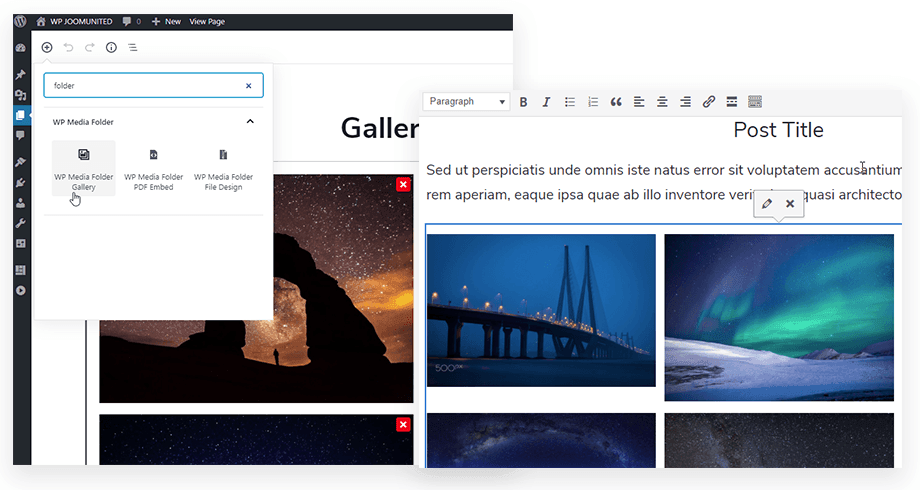Open the Paragraph format dropdown
920x490 pixels.
tap(466, 102)
